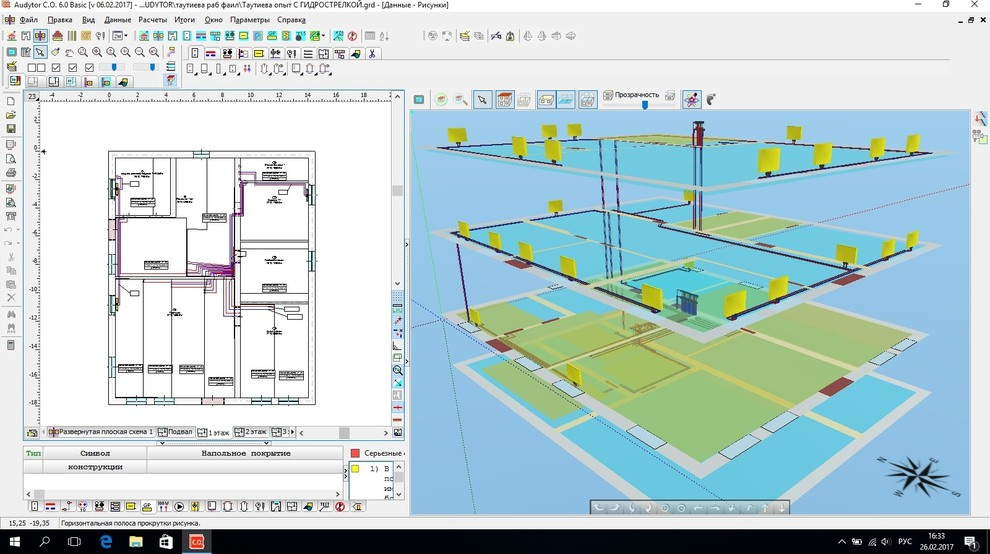Viewport: 990px width, 554px height.
Task: Switch to the Подвал tab
Action: point(176,433)
